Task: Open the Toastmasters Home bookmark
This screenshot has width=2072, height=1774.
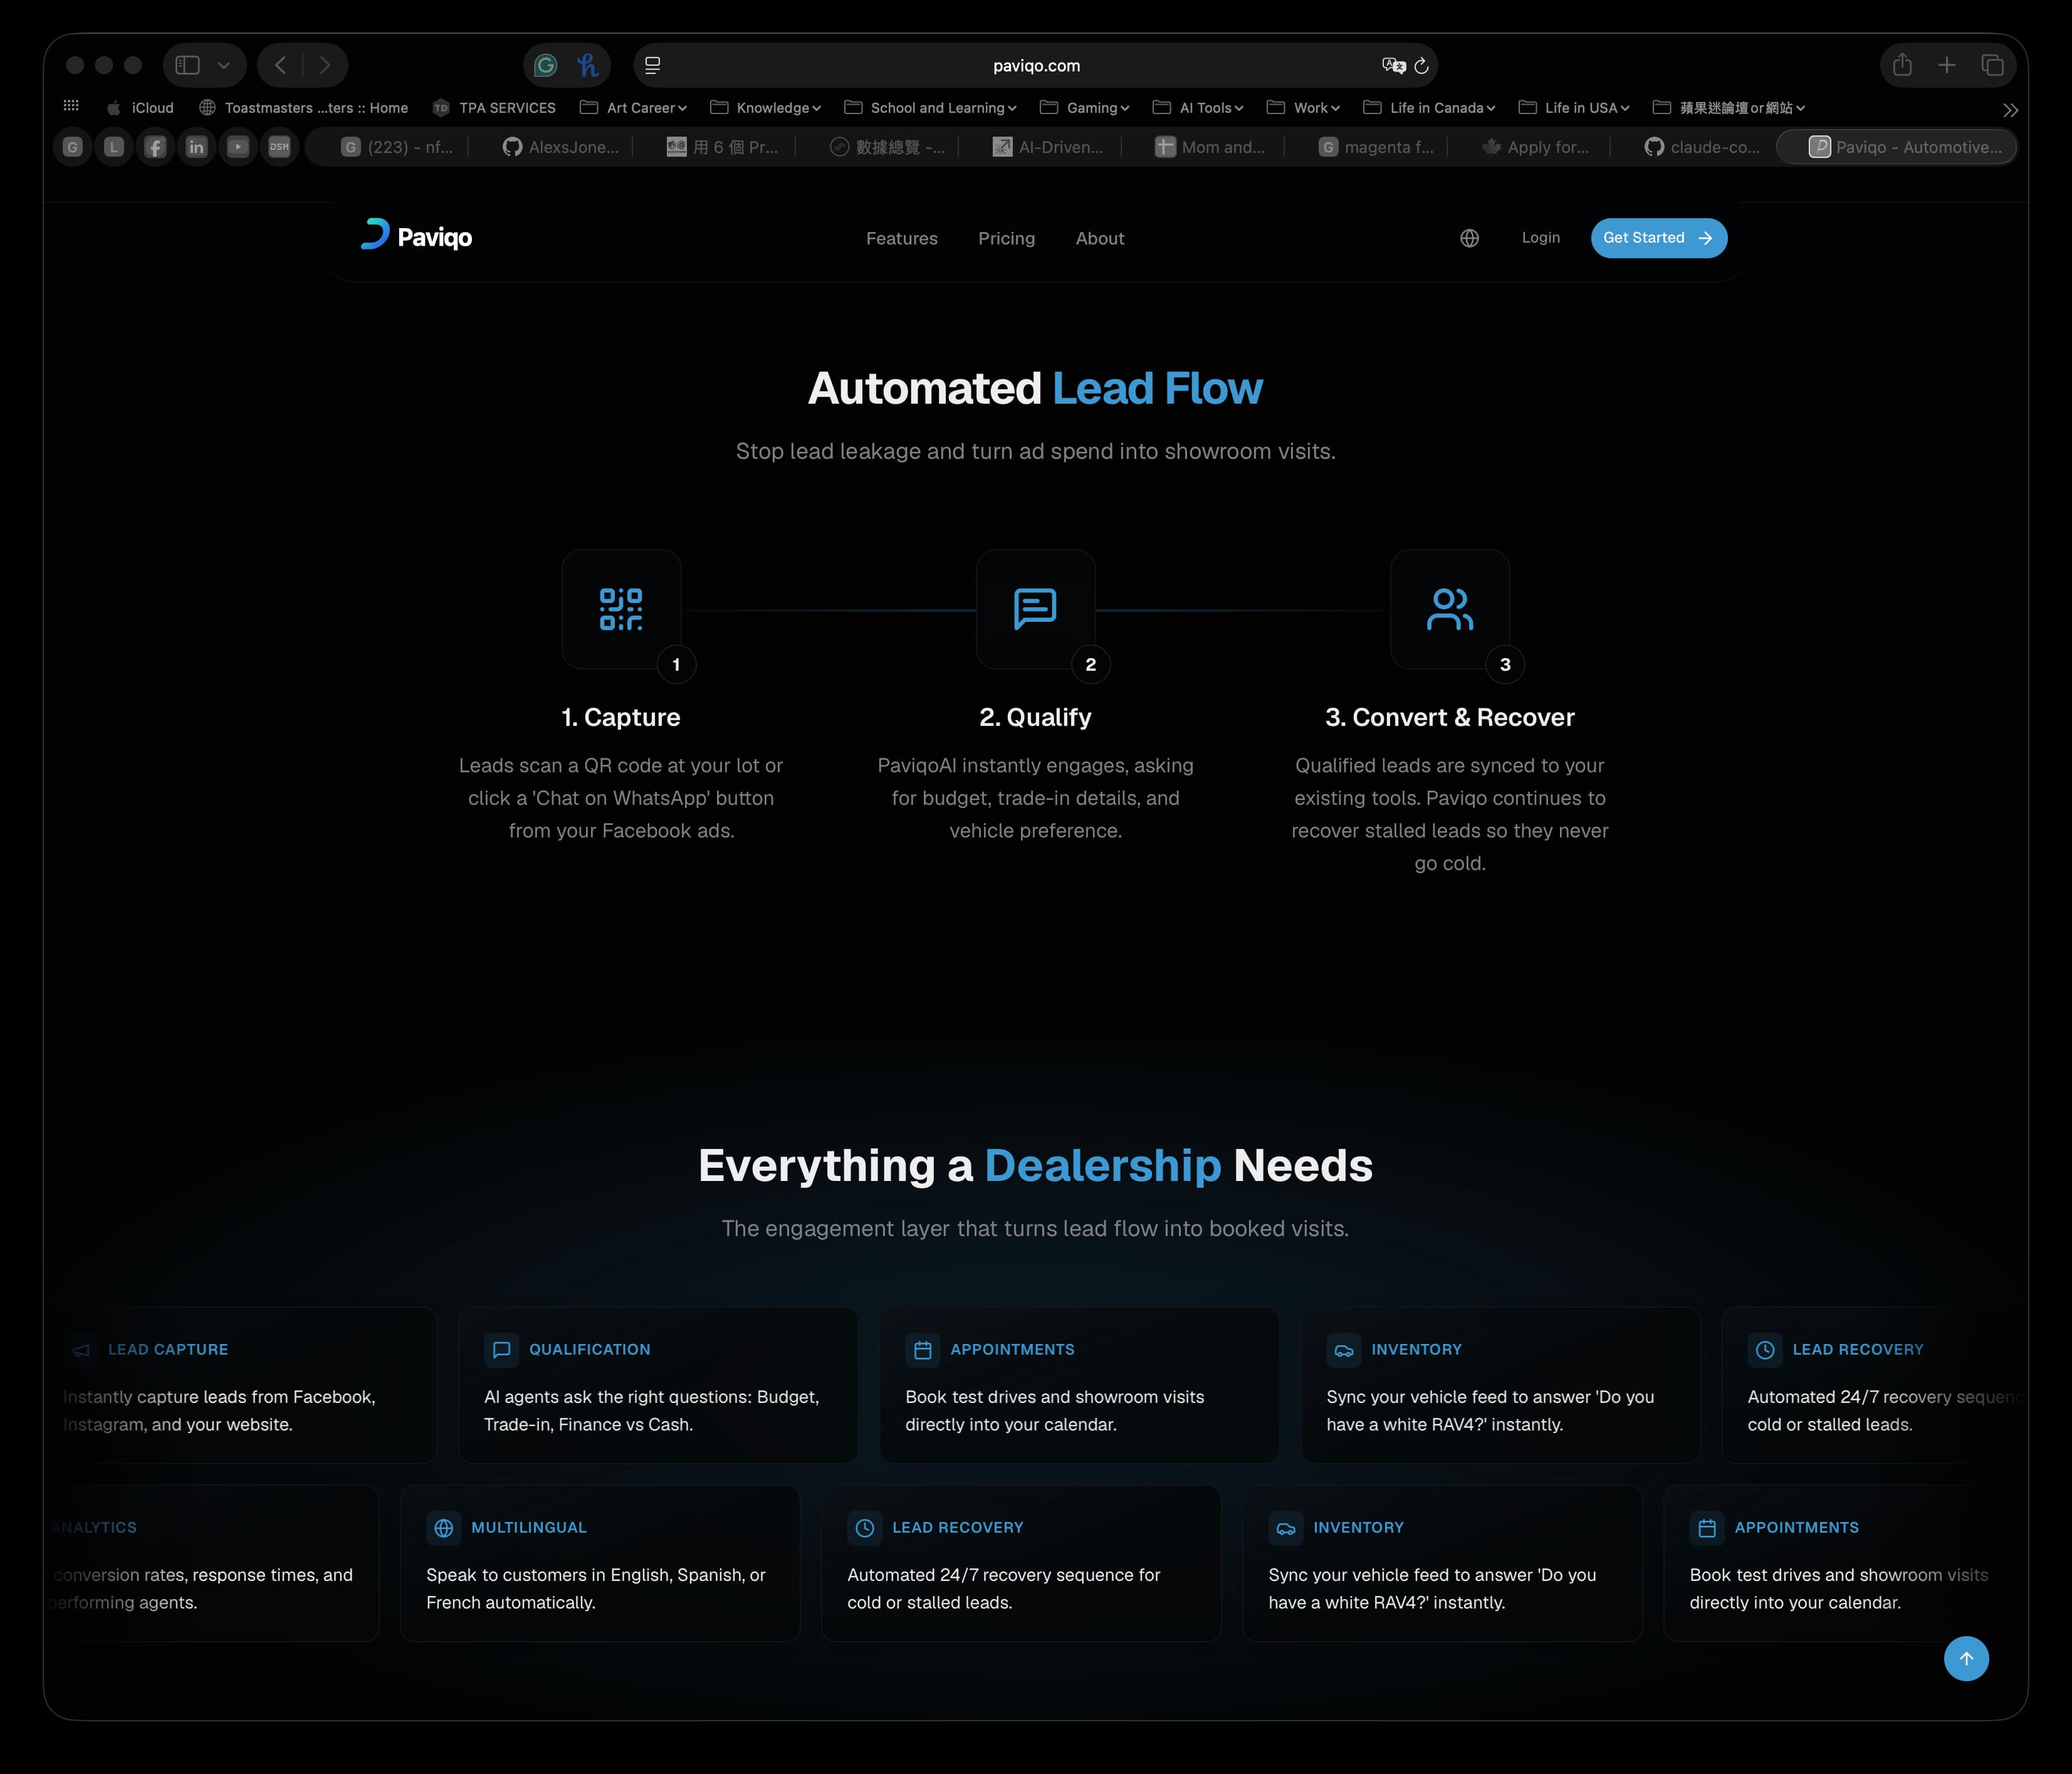Action: (x=304, y=107)
